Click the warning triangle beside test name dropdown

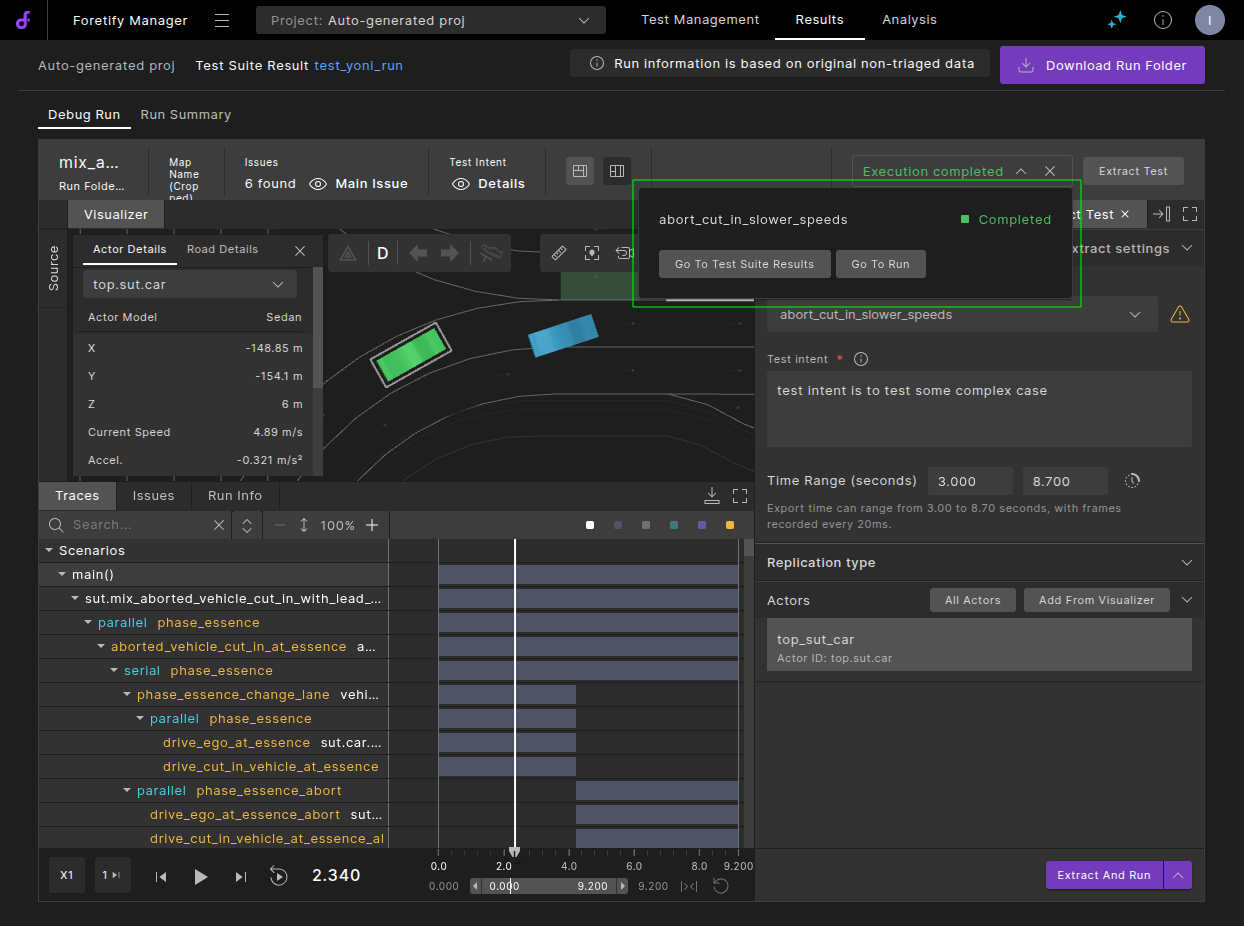(x=1180, y=315)
